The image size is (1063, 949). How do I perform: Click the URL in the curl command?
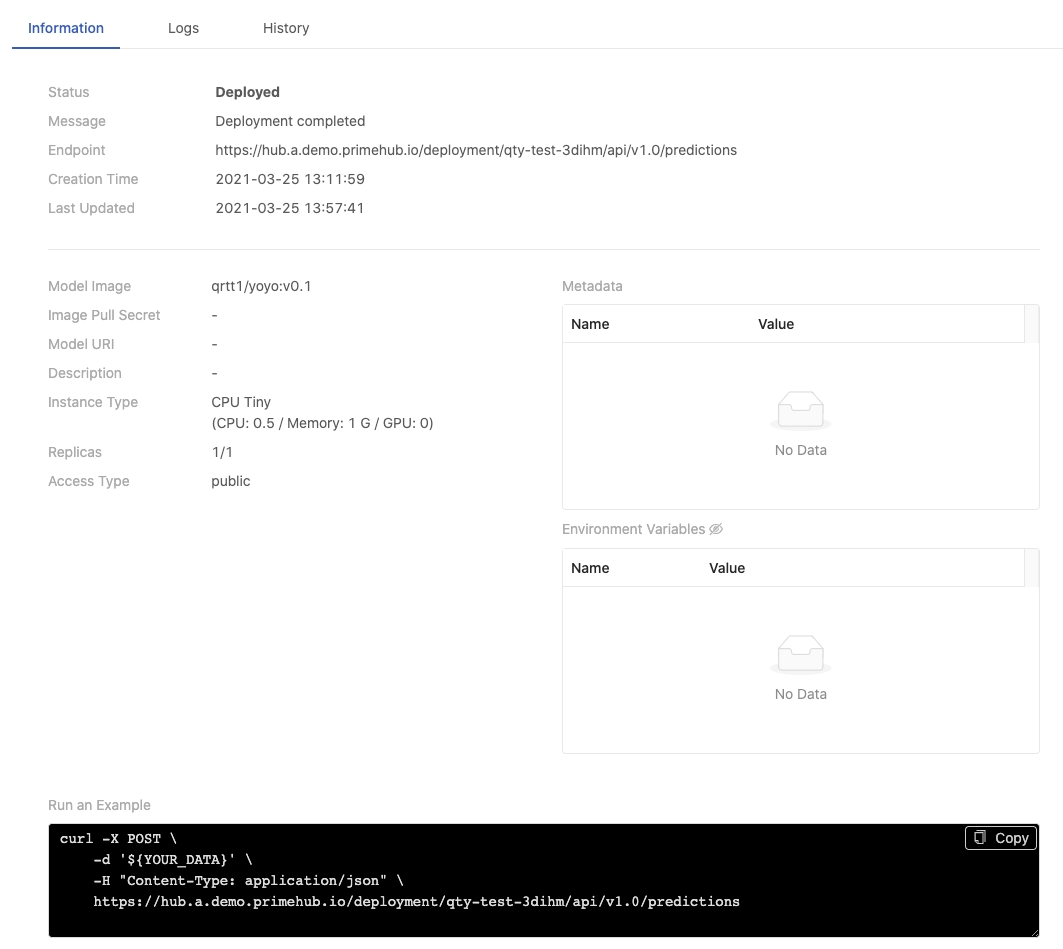coord(416,902)
